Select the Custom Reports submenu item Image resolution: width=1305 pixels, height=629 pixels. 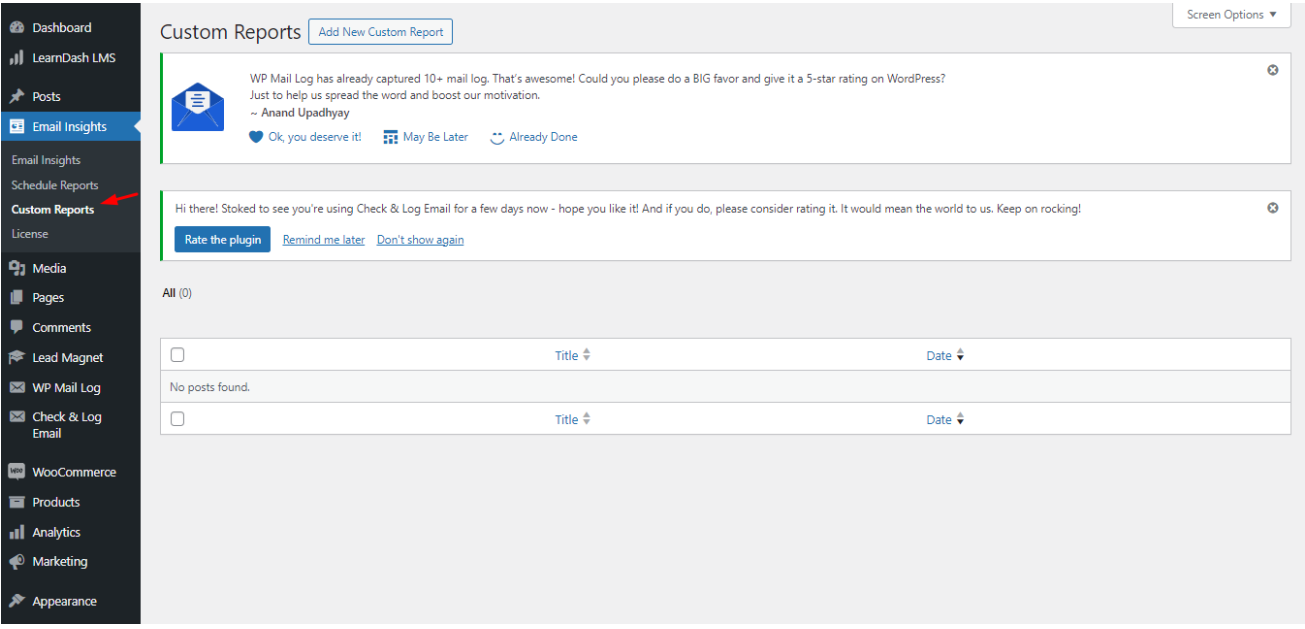click(x=53, y=210)
